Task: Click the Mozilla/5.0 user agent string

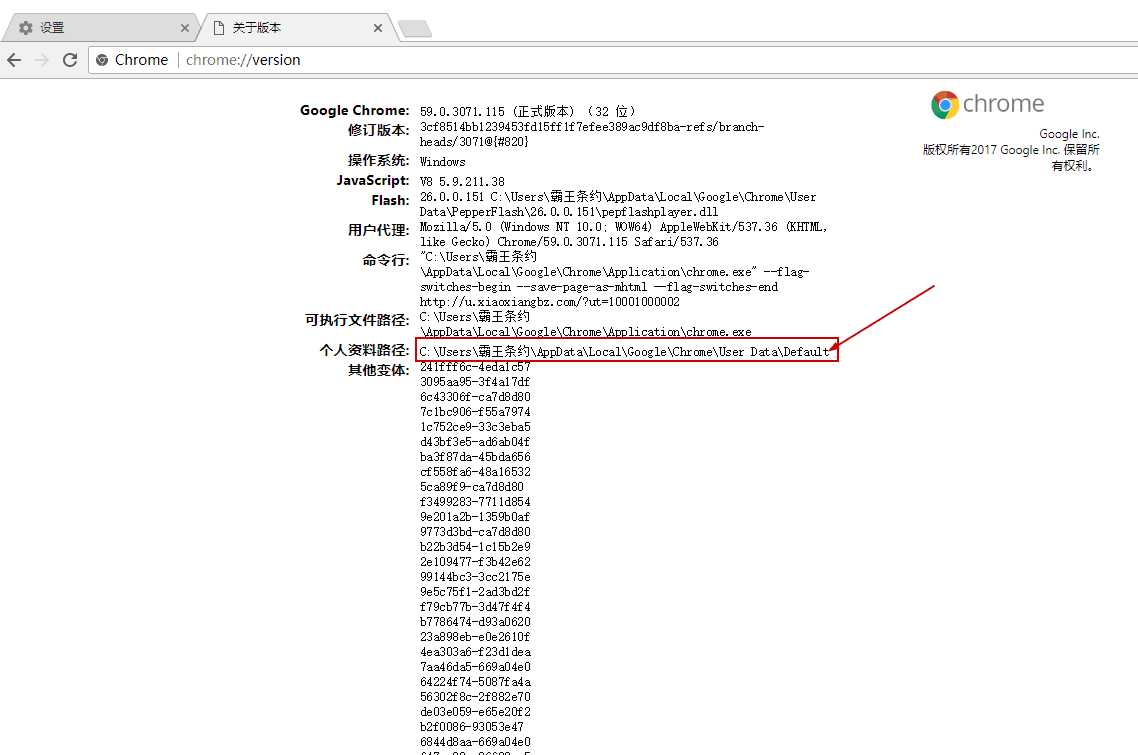Action: tap(623, 234)
